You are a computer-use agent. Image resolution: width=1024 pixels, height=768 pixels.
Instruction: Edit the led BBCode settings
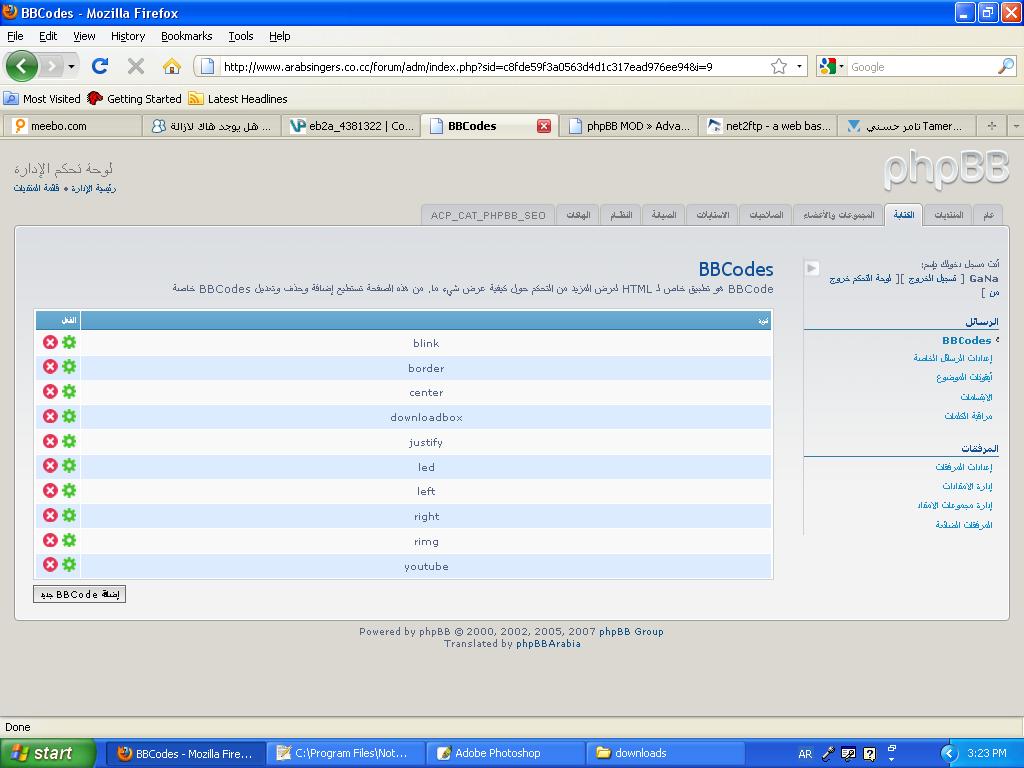click(69, 466)
